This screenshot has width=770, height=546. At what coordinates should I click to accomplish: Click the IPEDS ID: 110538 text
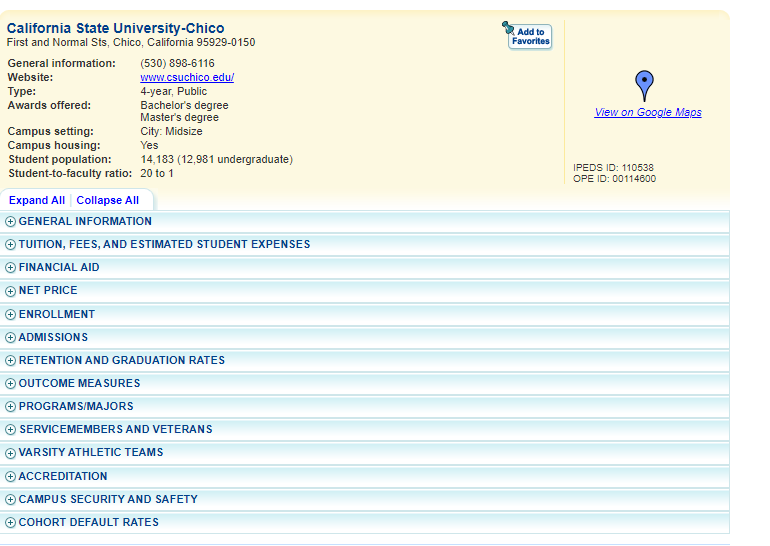click(x=613, y=167)
